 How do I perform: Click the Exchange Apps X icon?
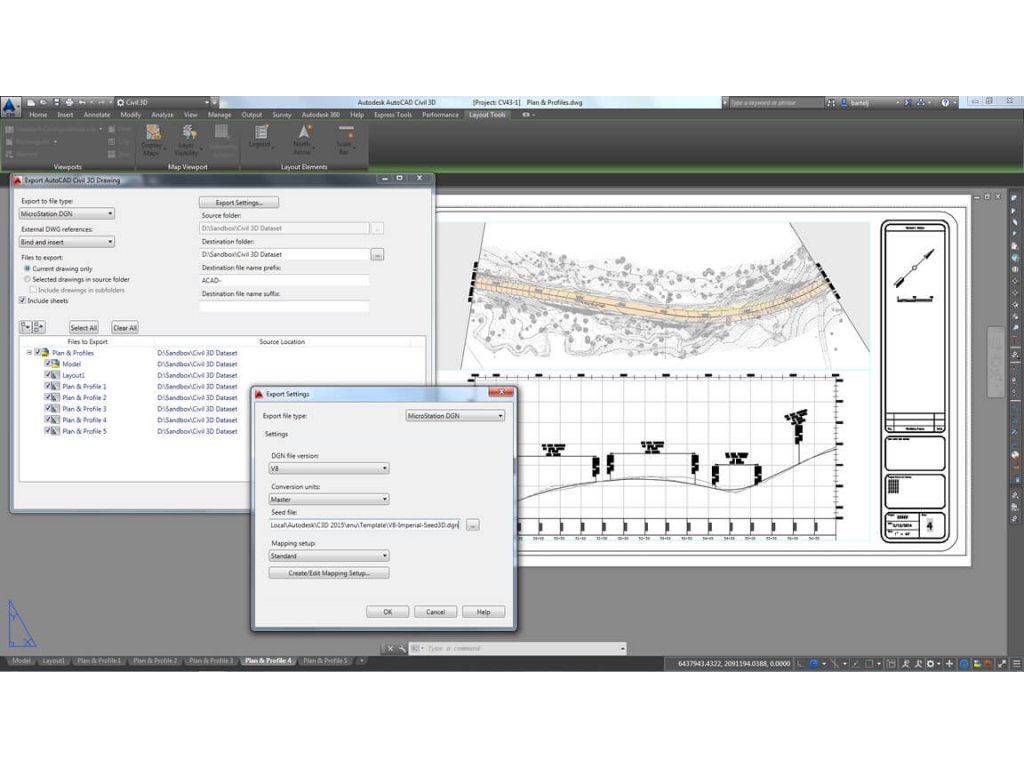[x=908, y=103]
